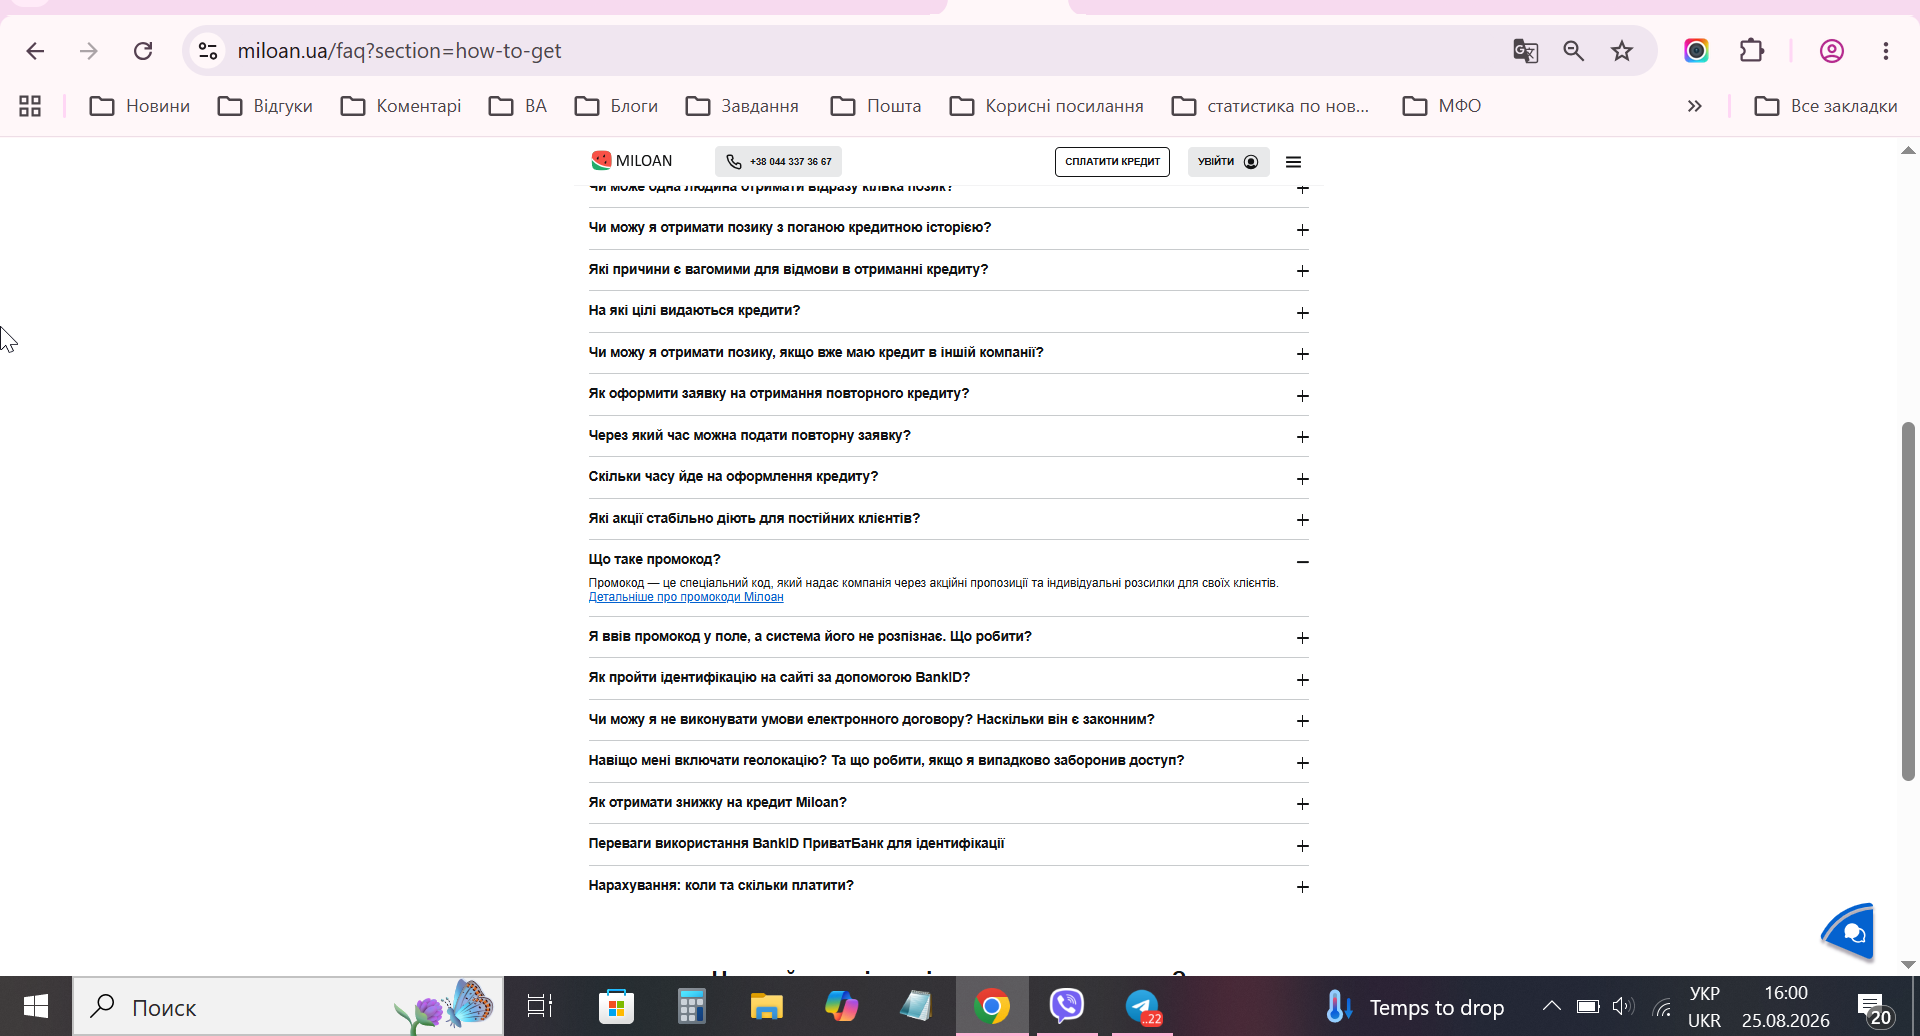Click the Windows taskbar search box
1920x1036 pixels.
point(288,1006)
